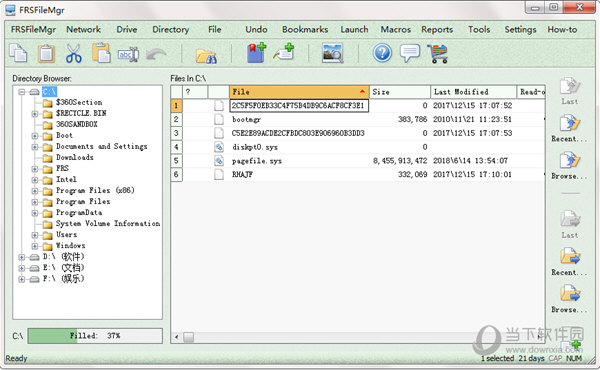Expand the Windows folder node
Viewport: 600px width, 370px height.
point(35,246)
